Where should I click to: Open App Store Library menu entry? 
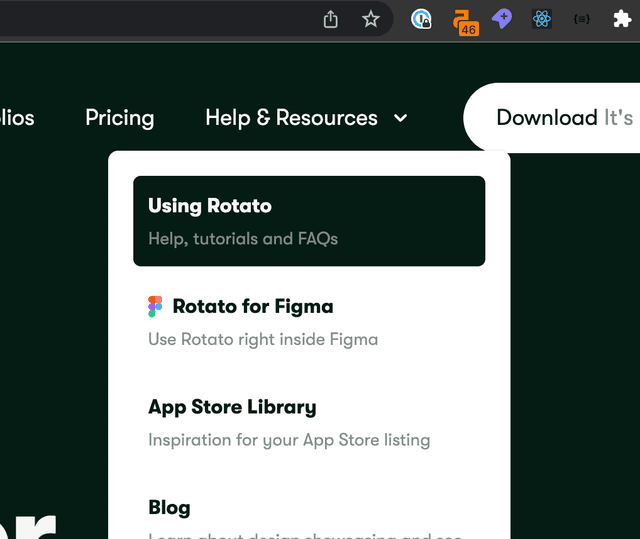pyautogui.click(x=232, y=407)
